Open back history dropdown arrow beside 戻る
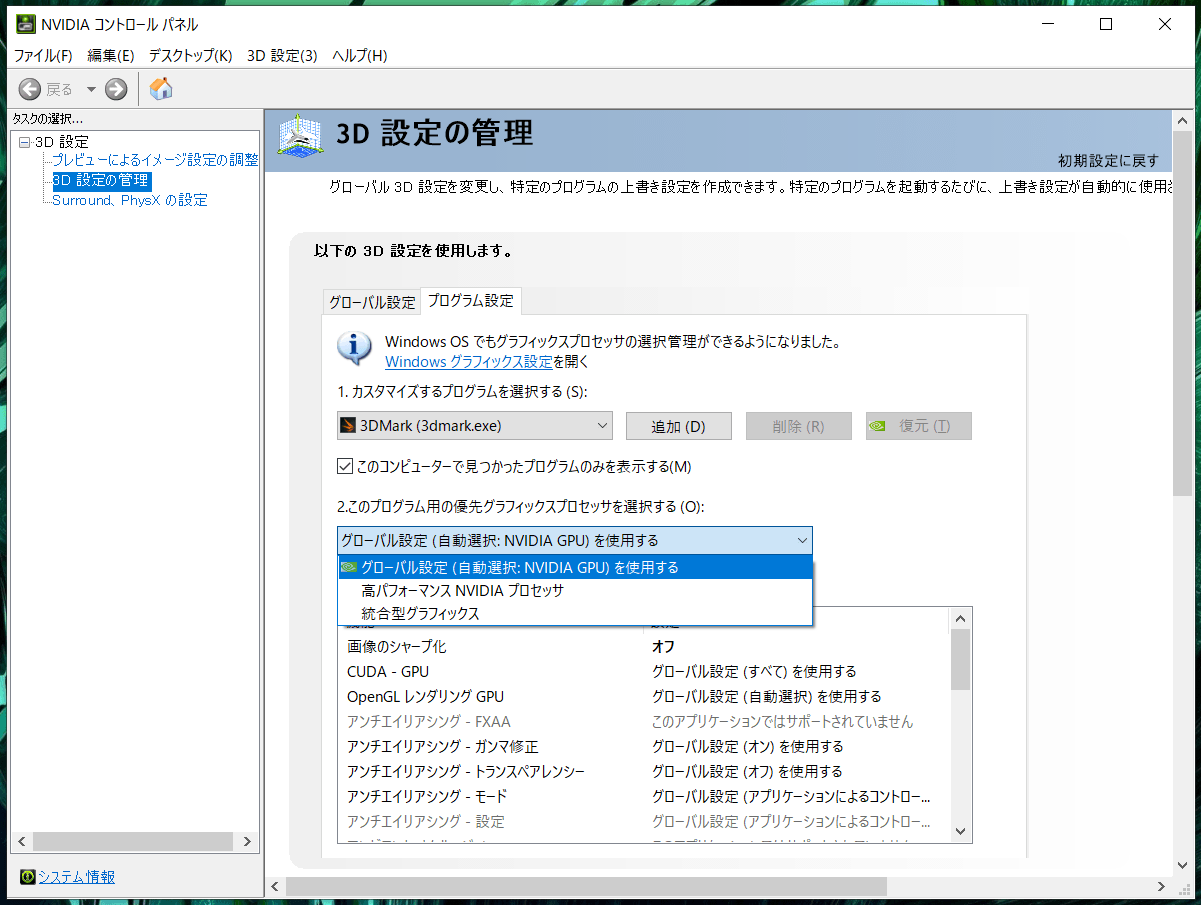This screenshot has height=905, width=1201. 91,89
